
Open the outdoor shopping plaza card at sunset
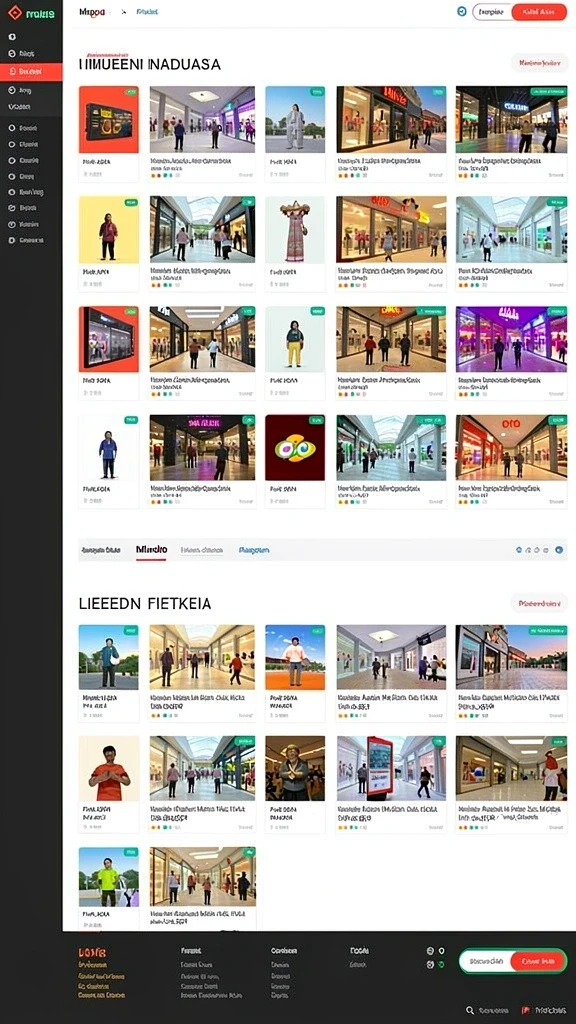[511, 673]
